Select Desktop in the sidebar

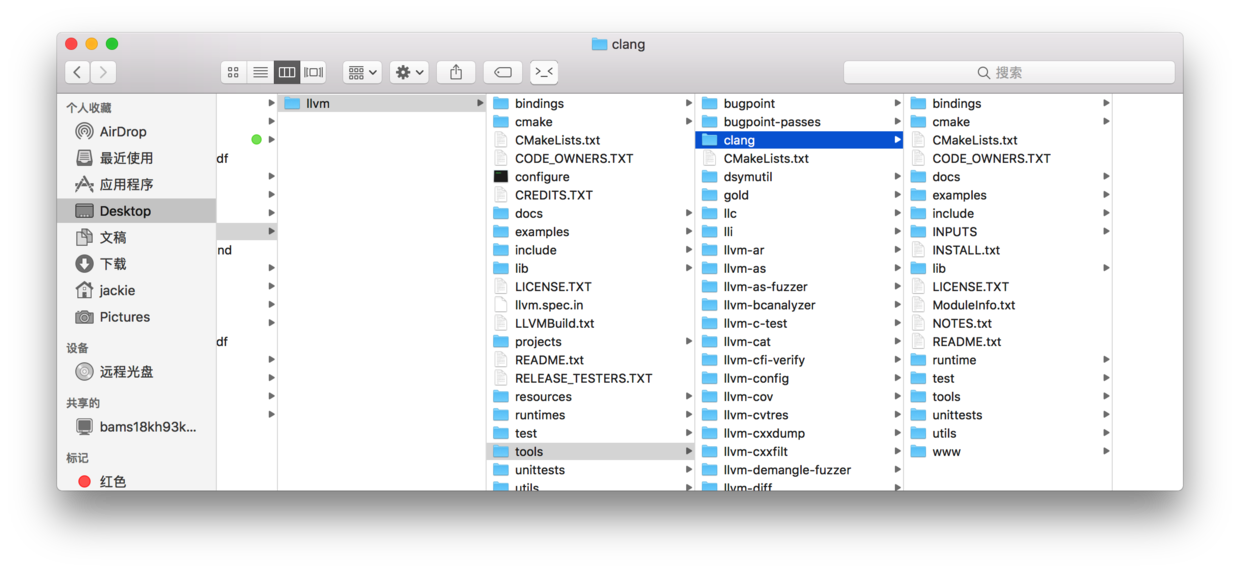coord(137,211)
